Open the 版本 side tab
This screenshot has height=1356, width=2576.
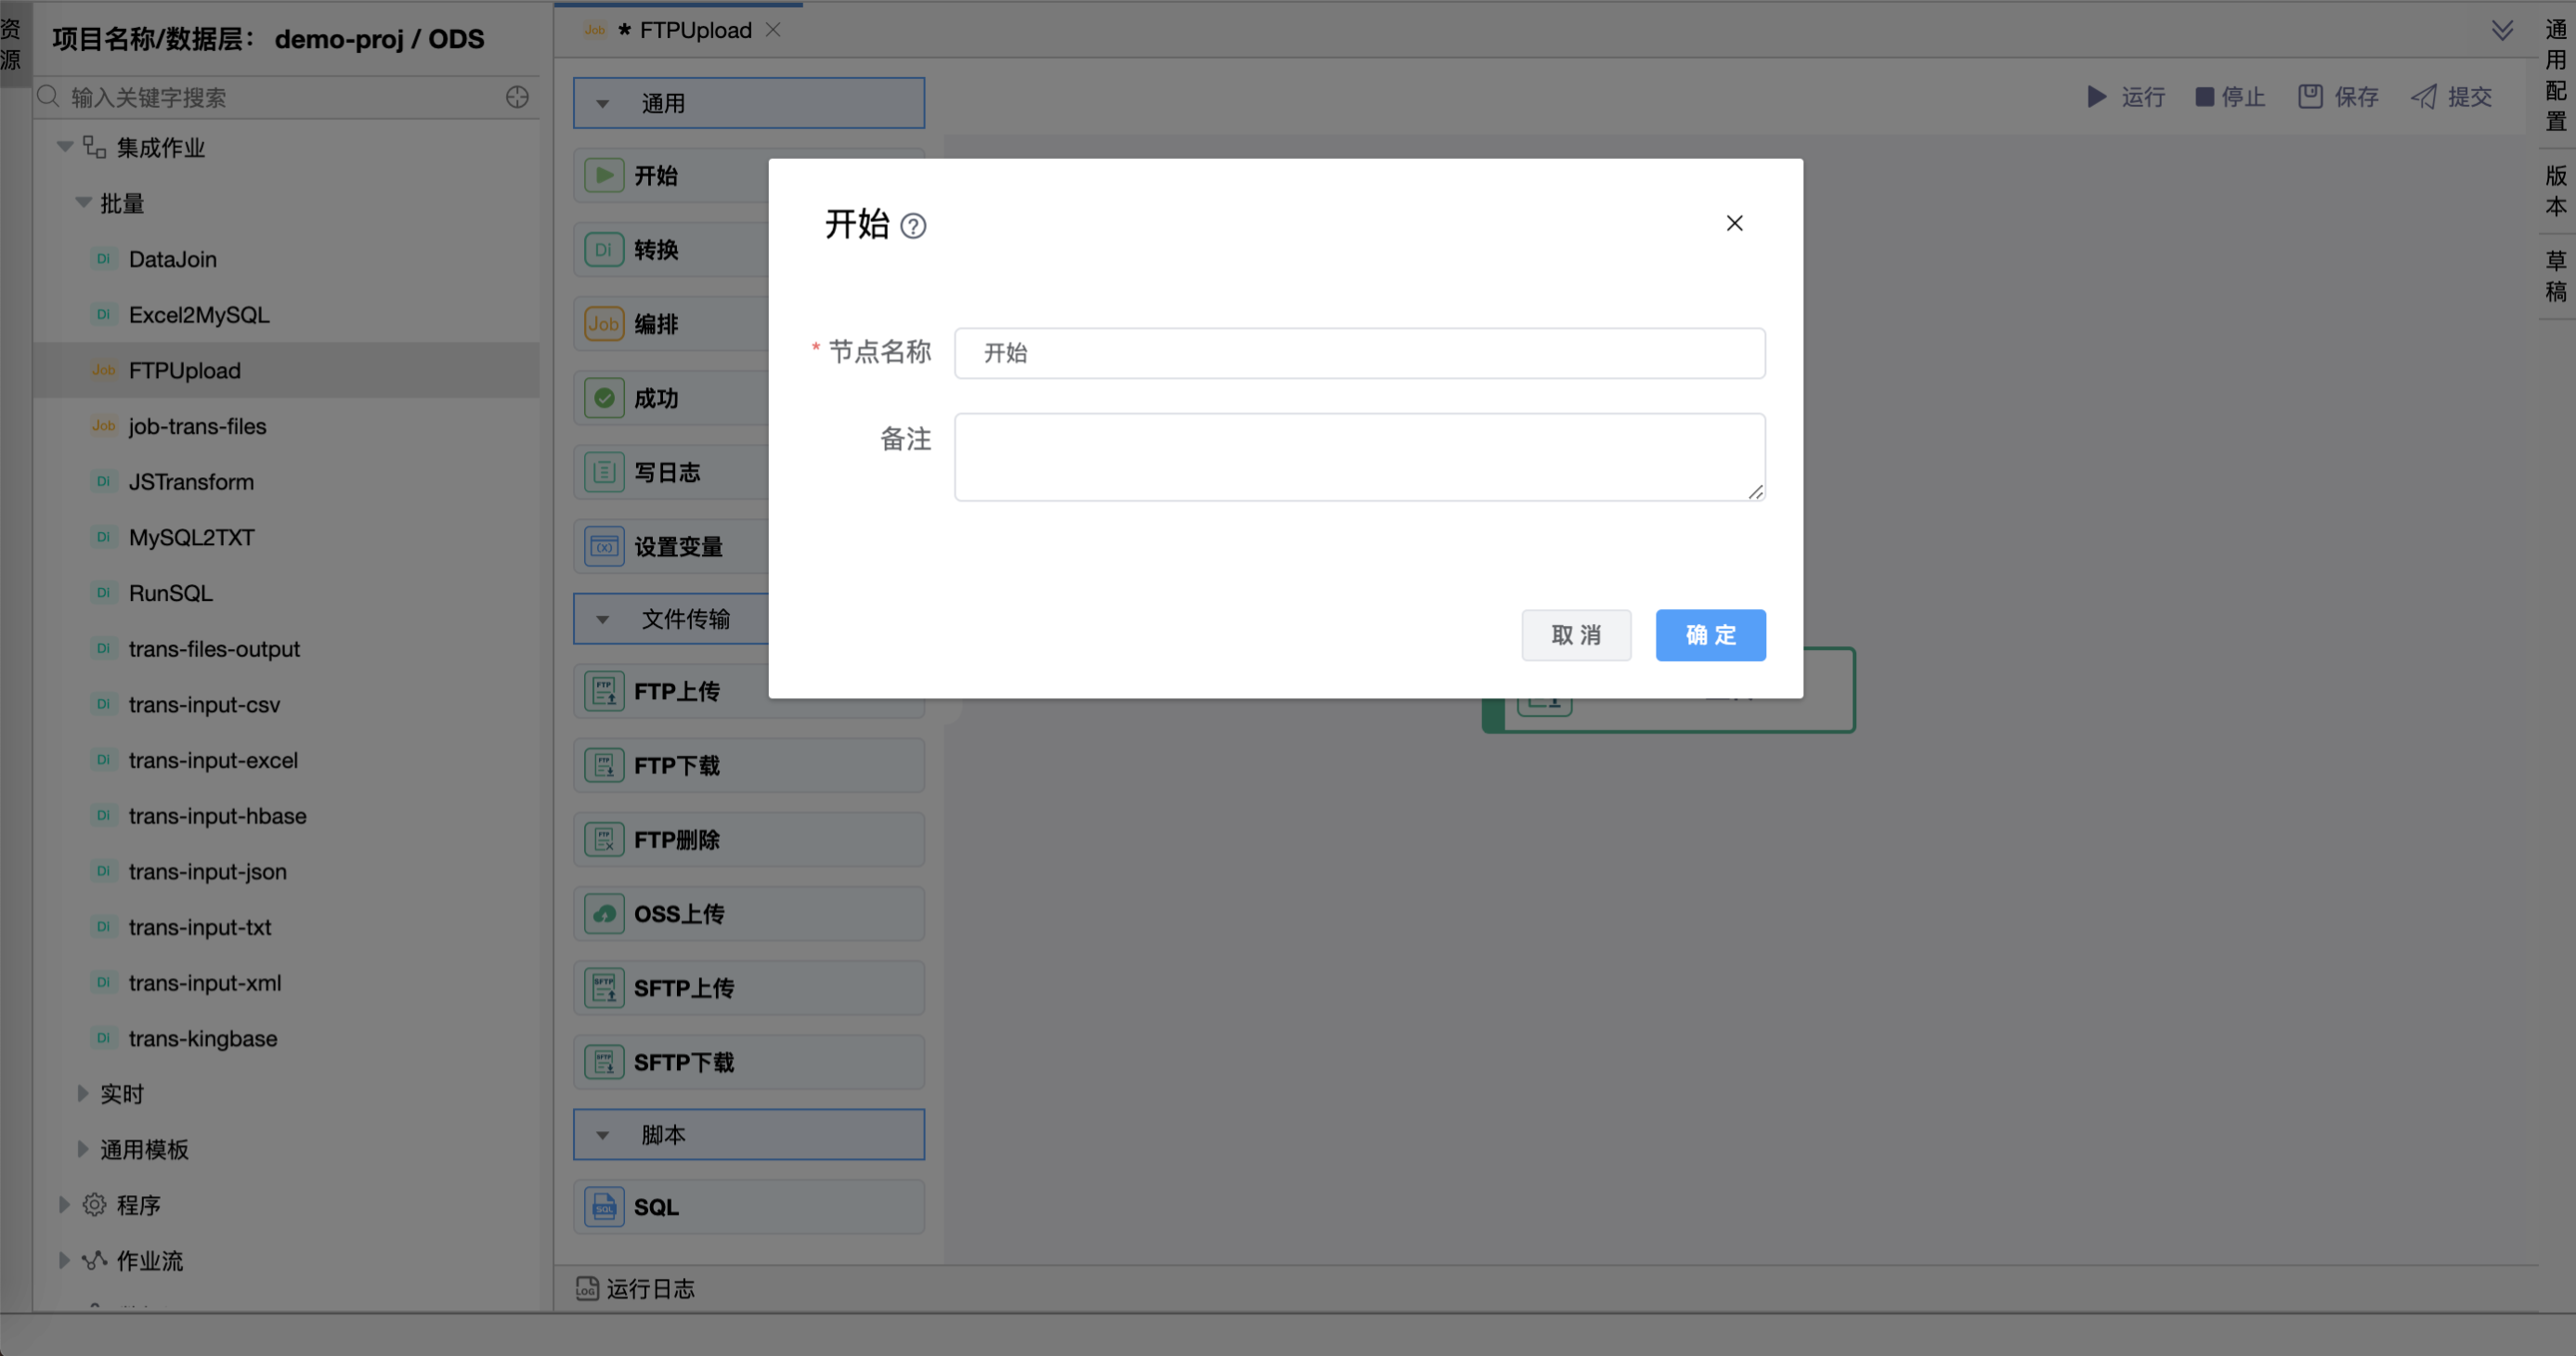(x=2555, y=190)
